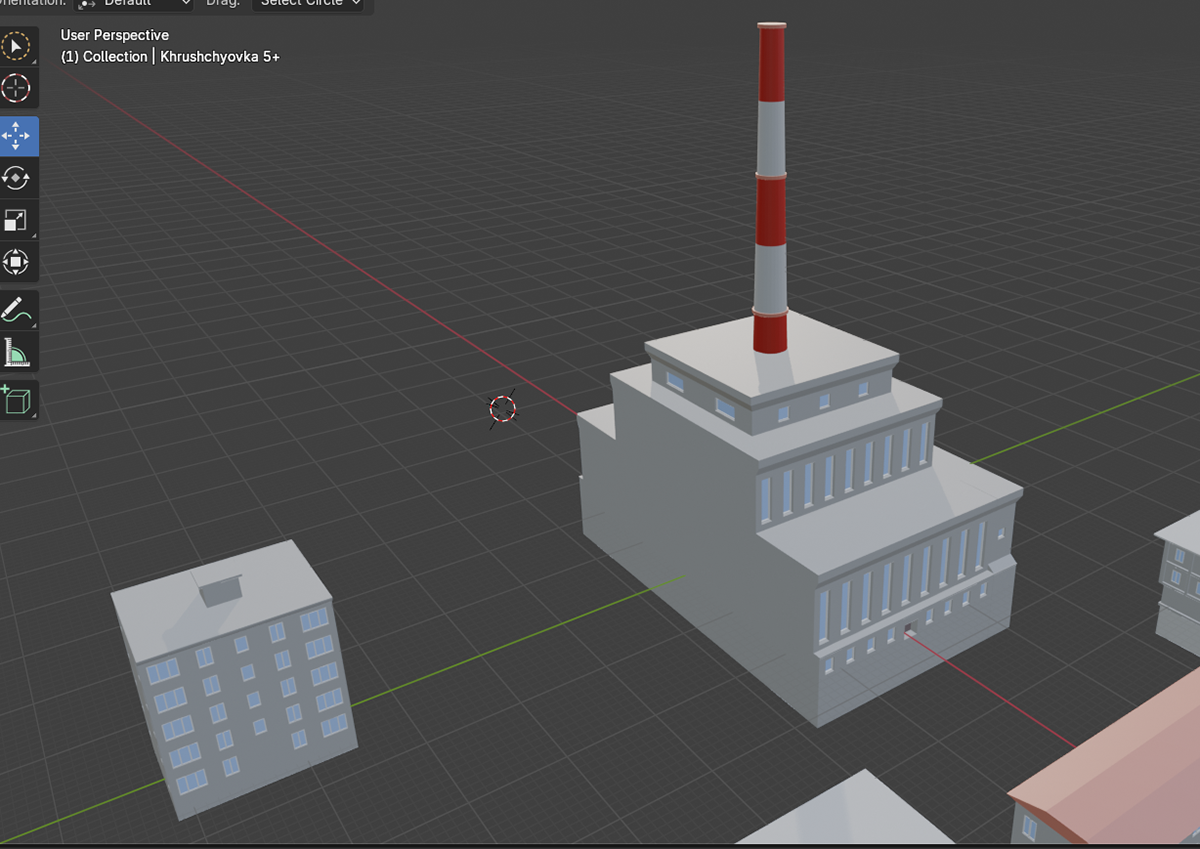Click the User Perspective label
This screenshot has width=1200, height=849.
pos(115,35)
